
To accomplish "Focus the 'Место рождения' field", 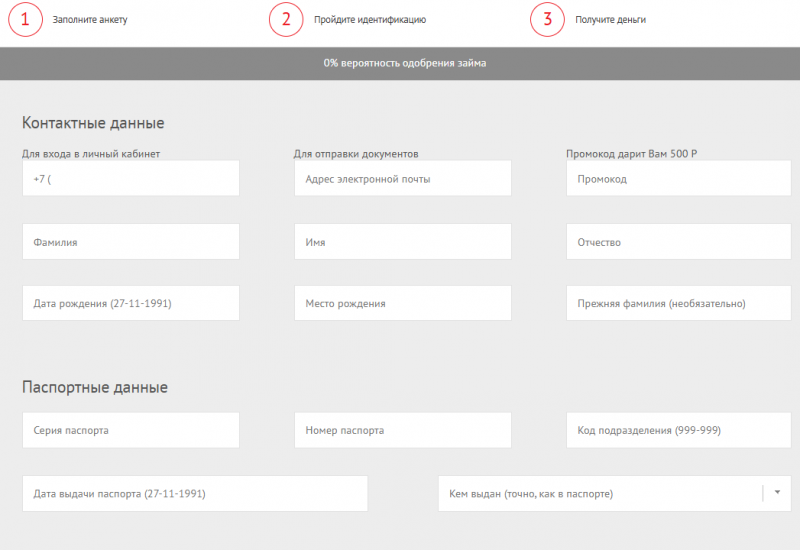I will (403, 303).
